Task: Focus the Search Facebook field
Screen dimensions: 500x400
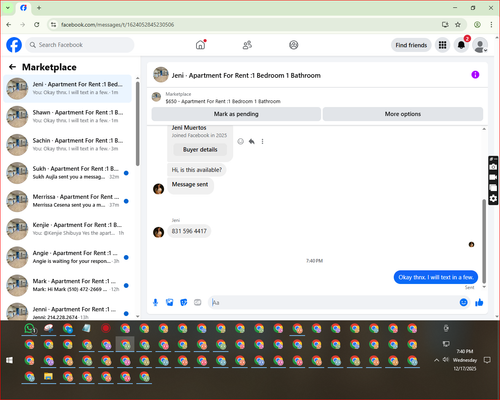Action: (80, 45)
